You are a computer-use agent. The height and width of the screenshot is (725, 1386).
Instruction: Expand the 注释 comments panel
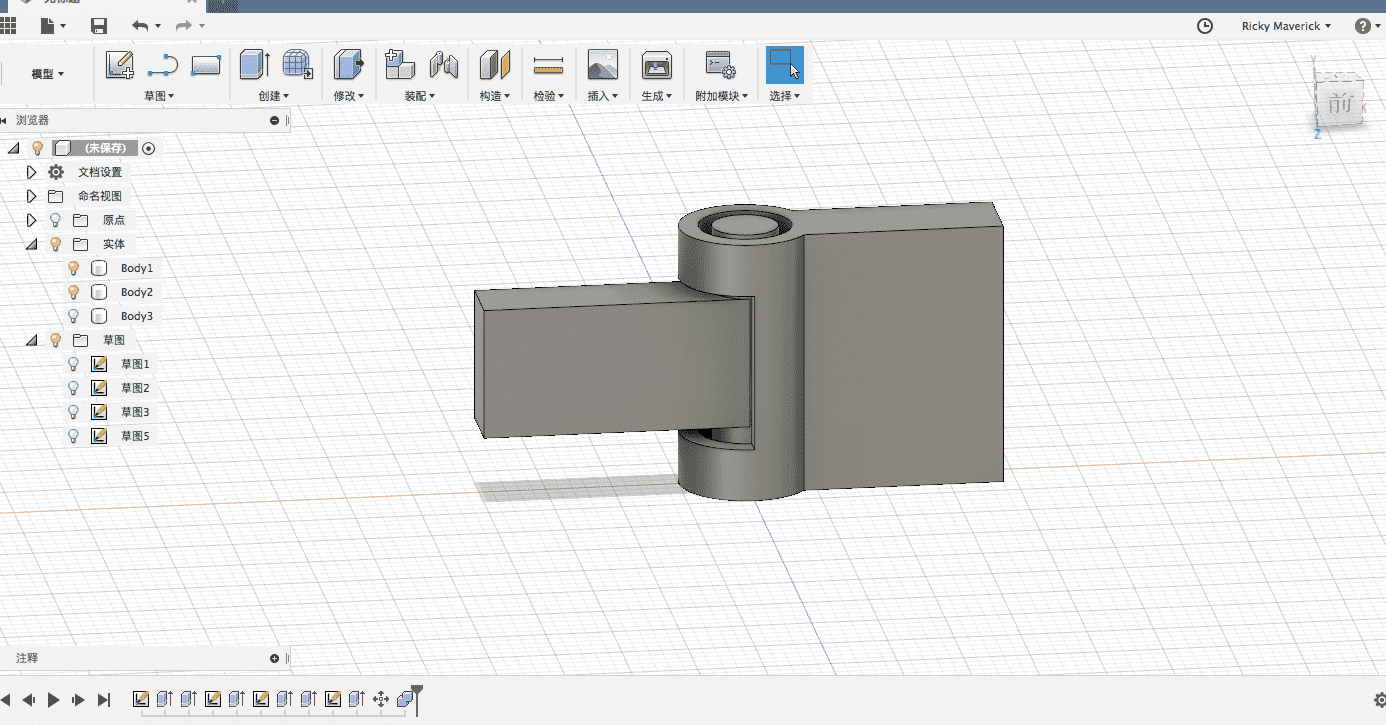275,658
